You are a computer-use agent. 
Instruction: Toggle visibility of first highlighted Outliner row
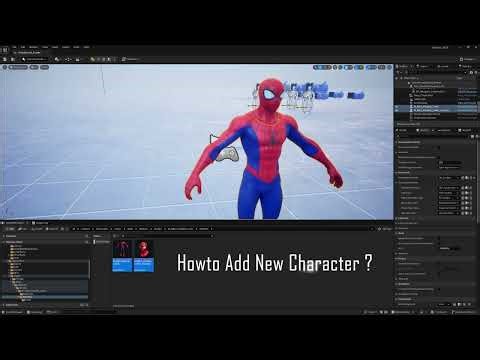397,107
